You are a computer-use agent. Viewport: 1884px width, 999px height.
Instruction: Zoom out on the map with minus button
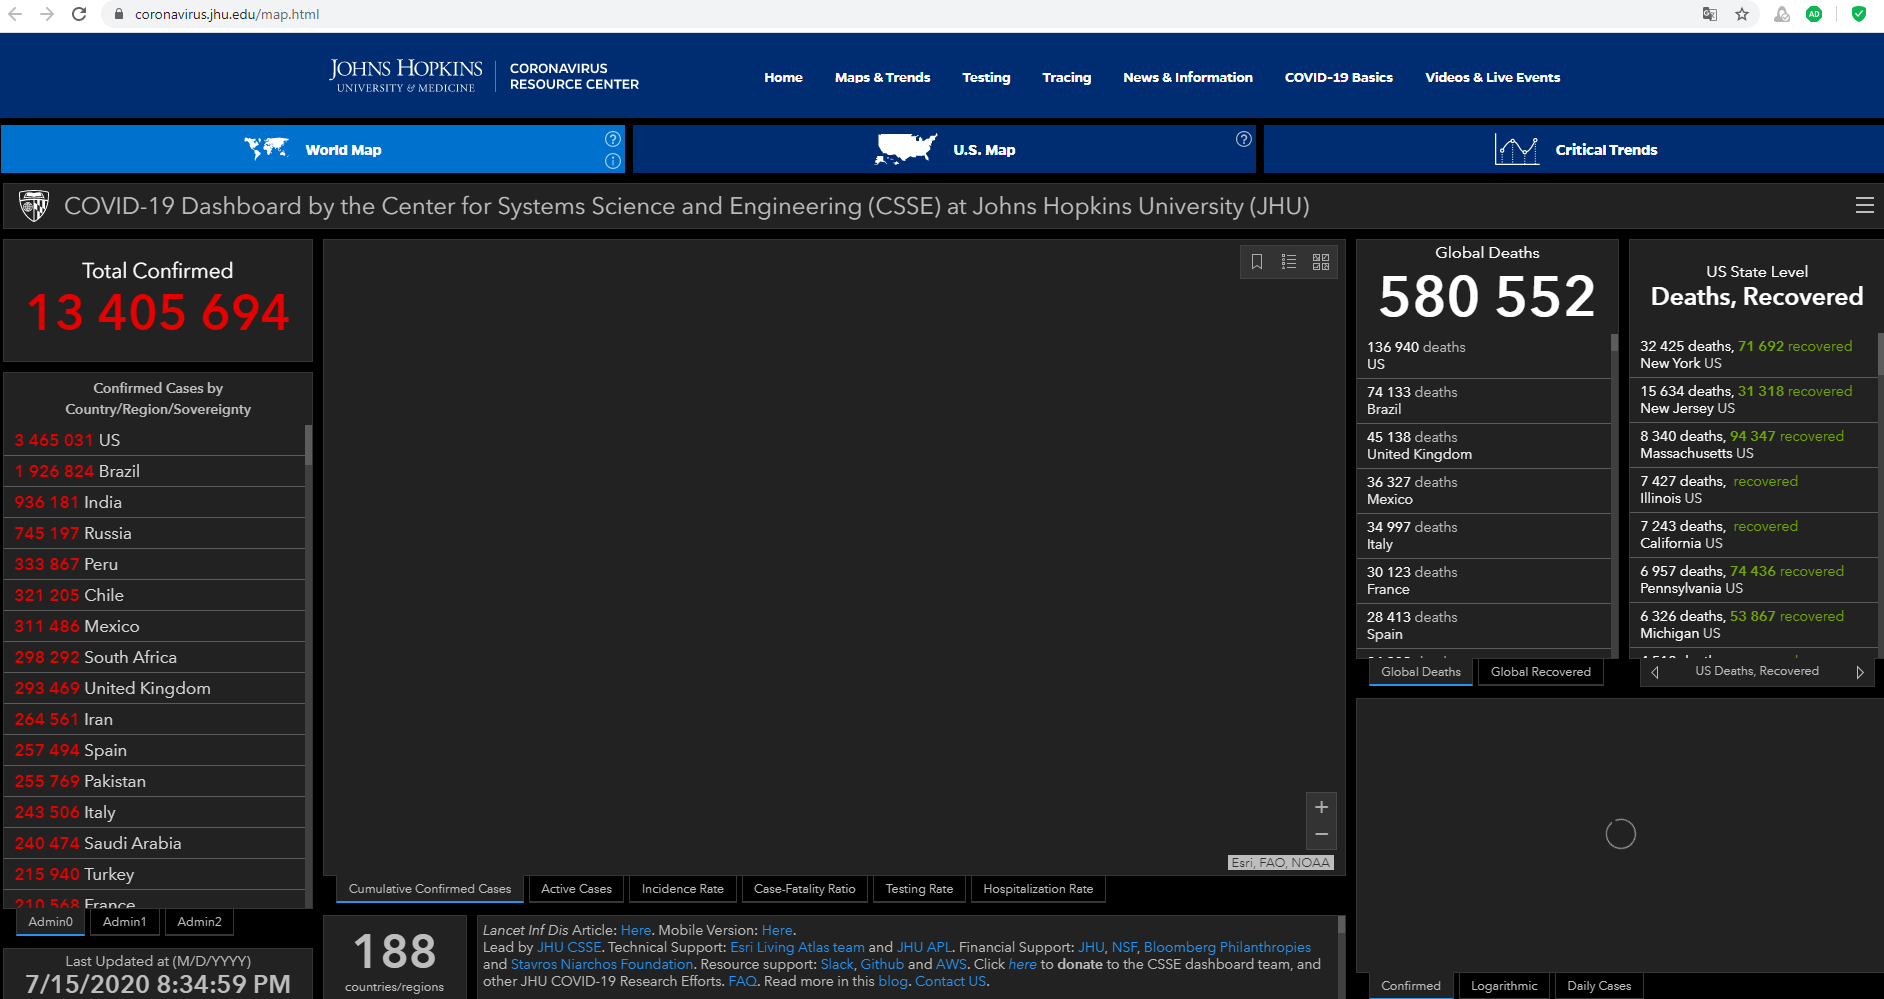1321,834
